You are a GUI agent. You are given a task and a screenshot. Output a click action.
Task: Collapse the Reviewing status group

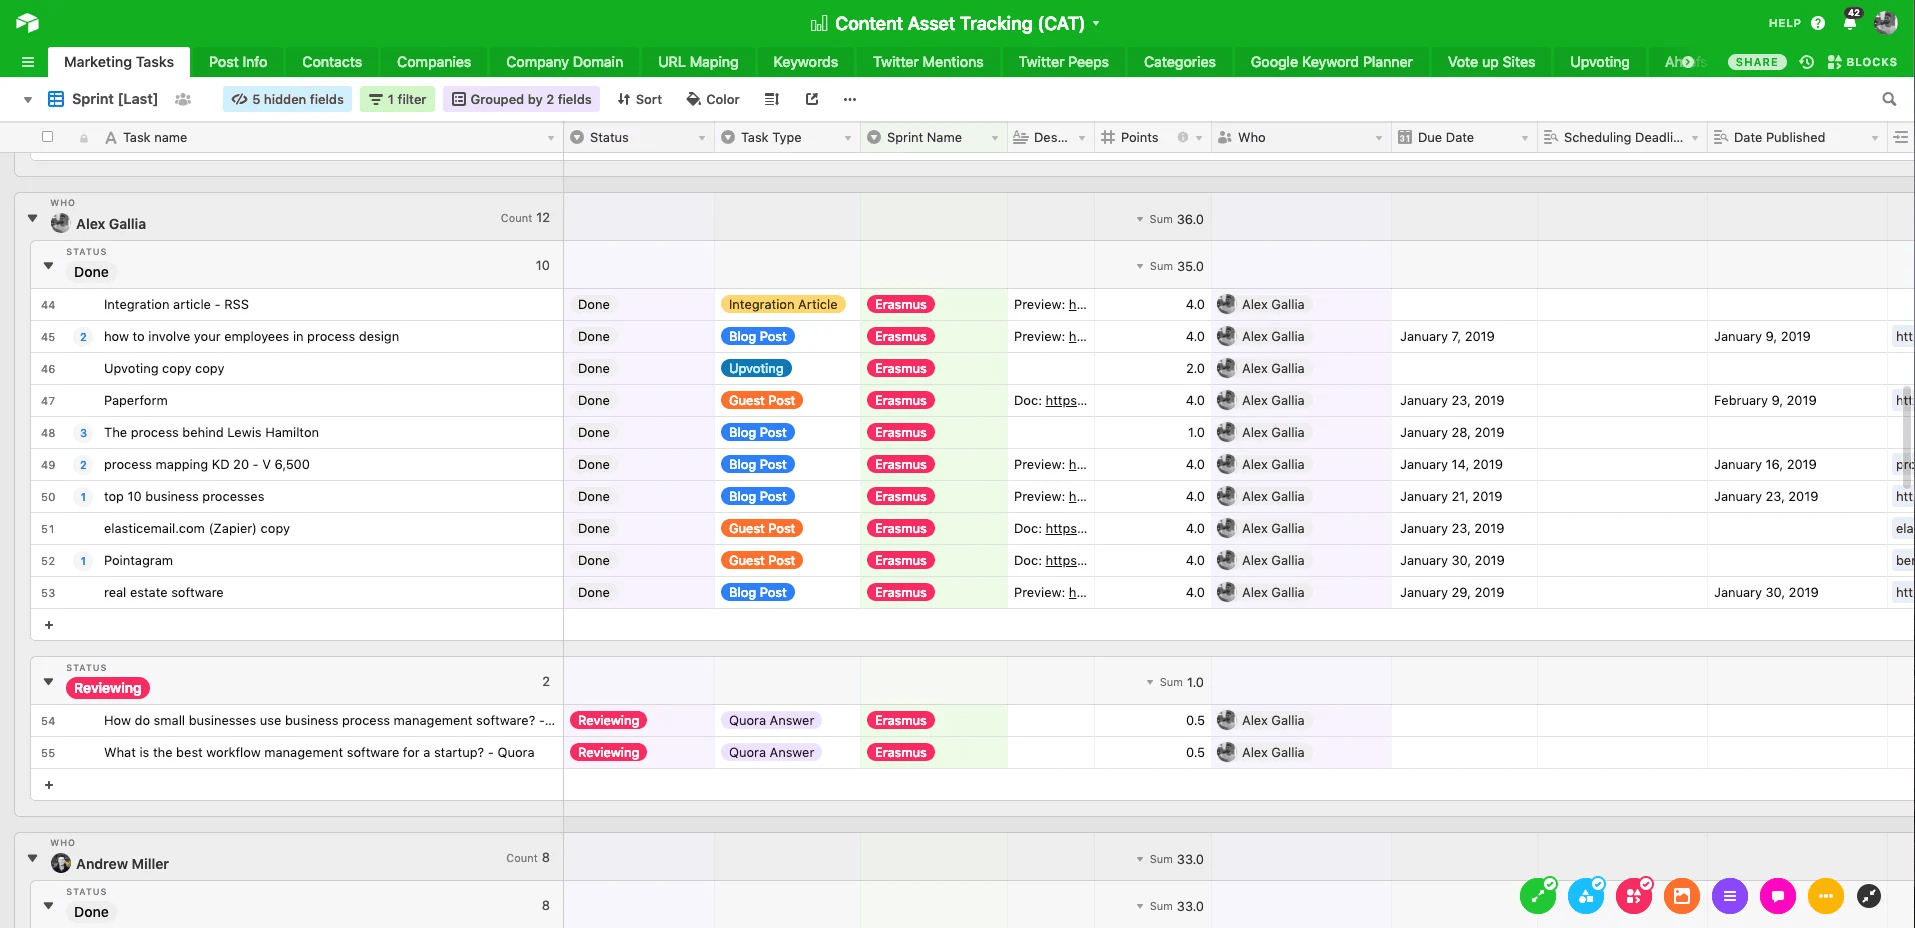[x=48, y=682]
